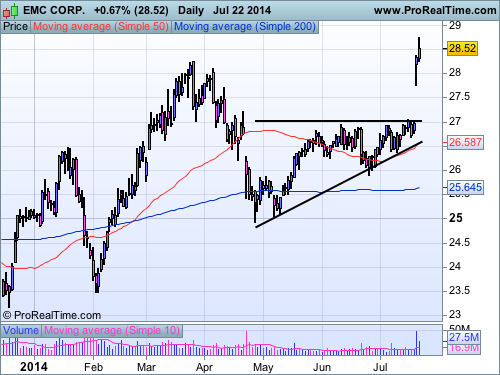
Task: Click the Feb label on time axis
Action: pos(93,367)
